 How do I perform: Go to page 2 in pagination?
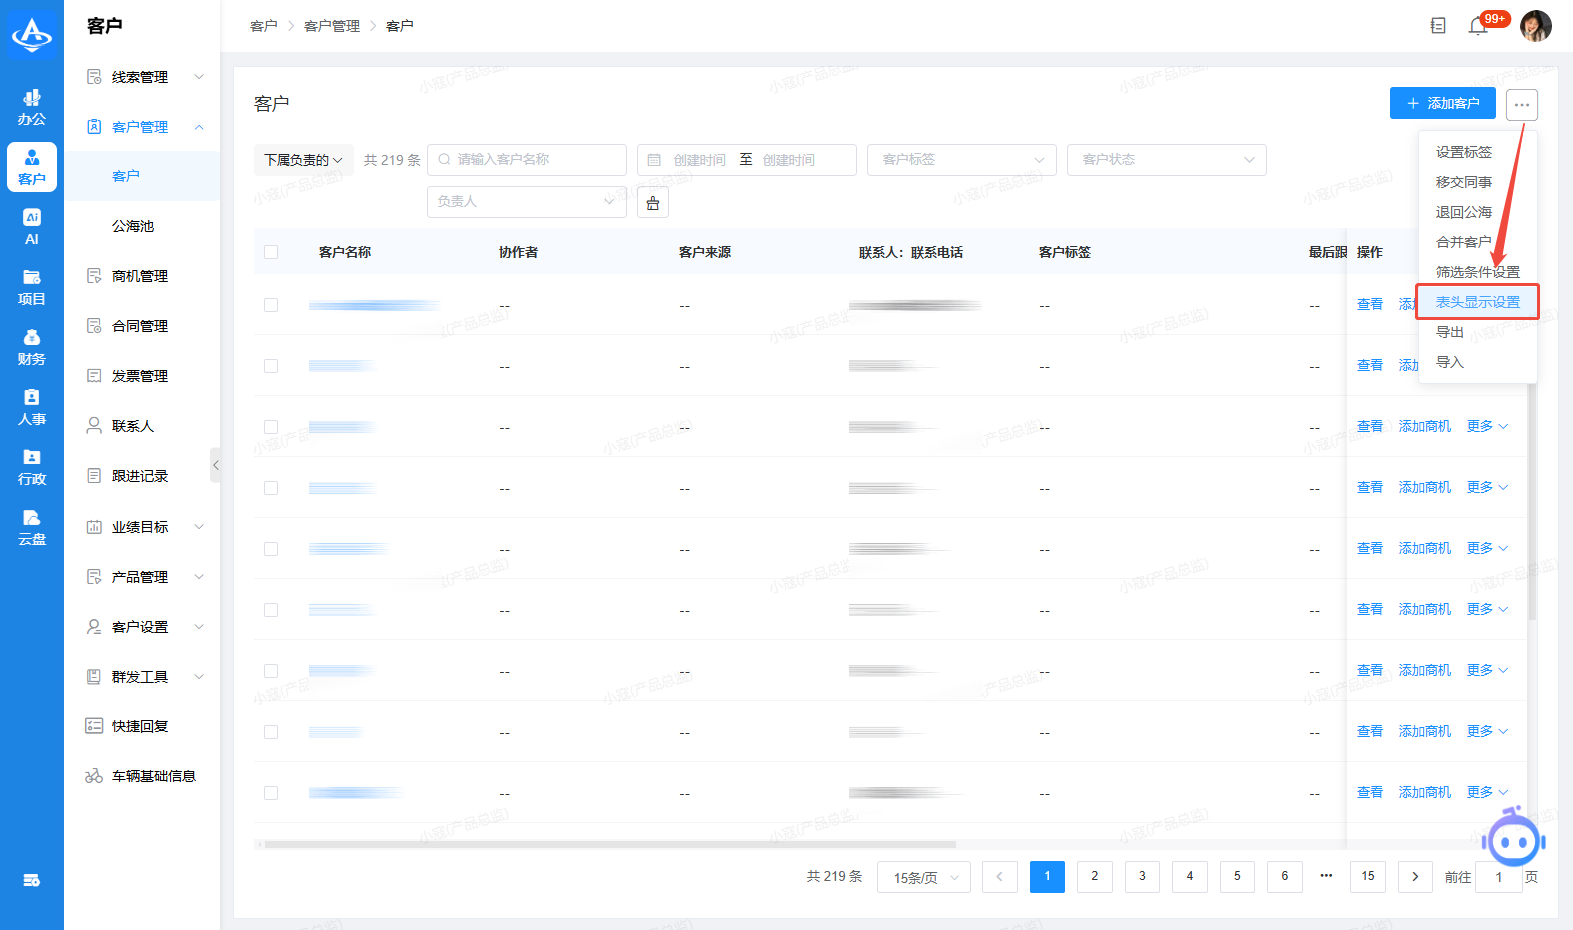[1094, 876]
